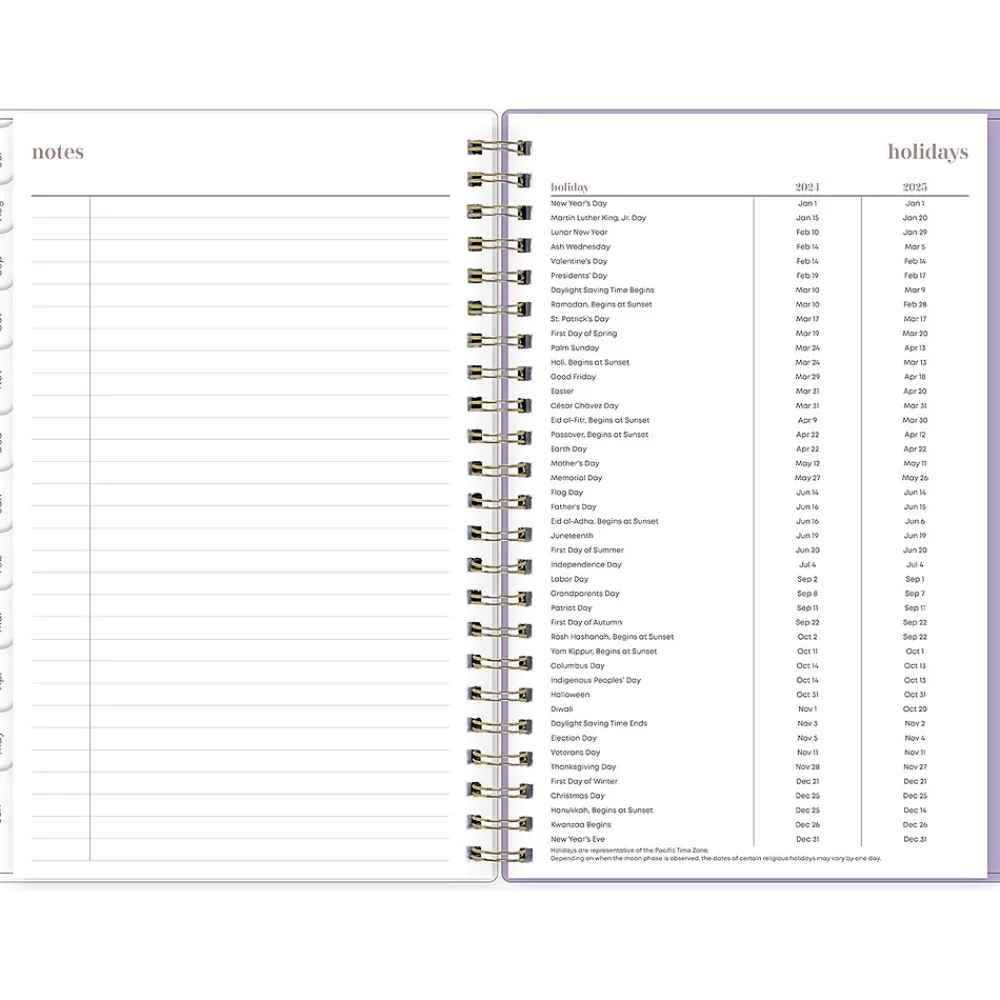The image size is (1000, 1000).
Task: Click the Christmas Day row label
Action: tap(577, 796)
